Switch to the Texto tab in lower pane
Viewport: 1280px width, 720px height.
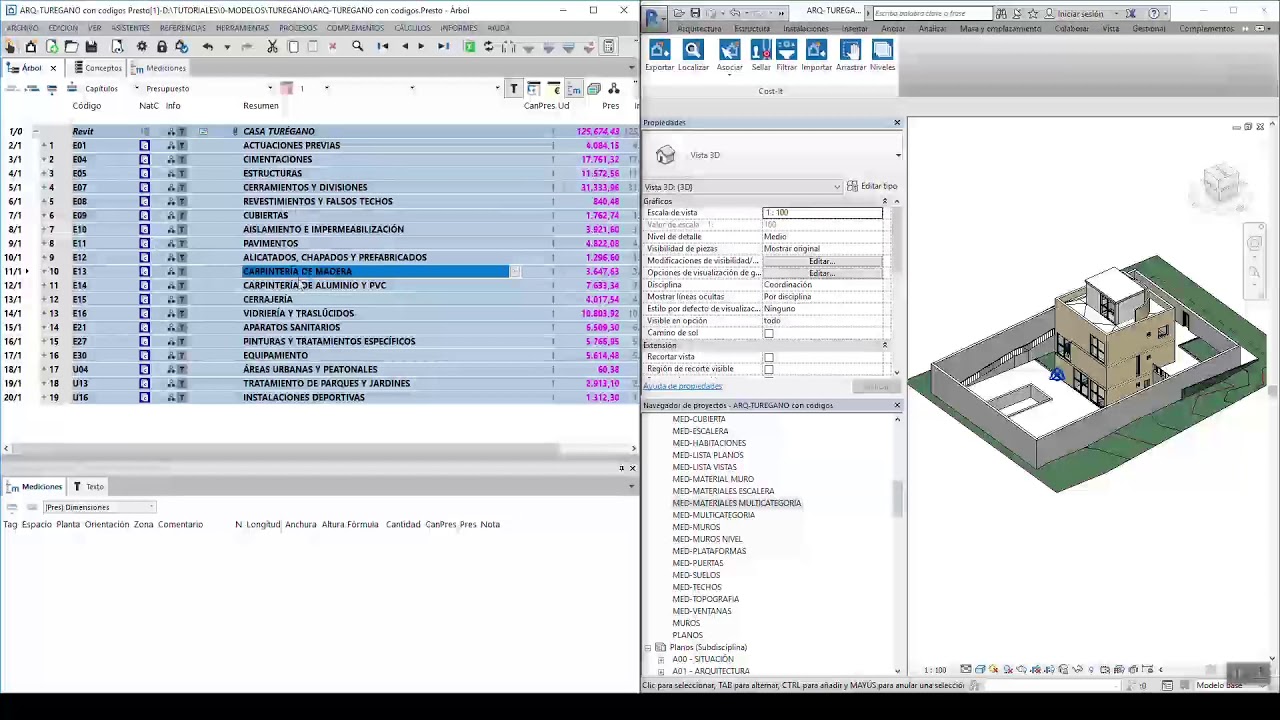click(89, 487)
